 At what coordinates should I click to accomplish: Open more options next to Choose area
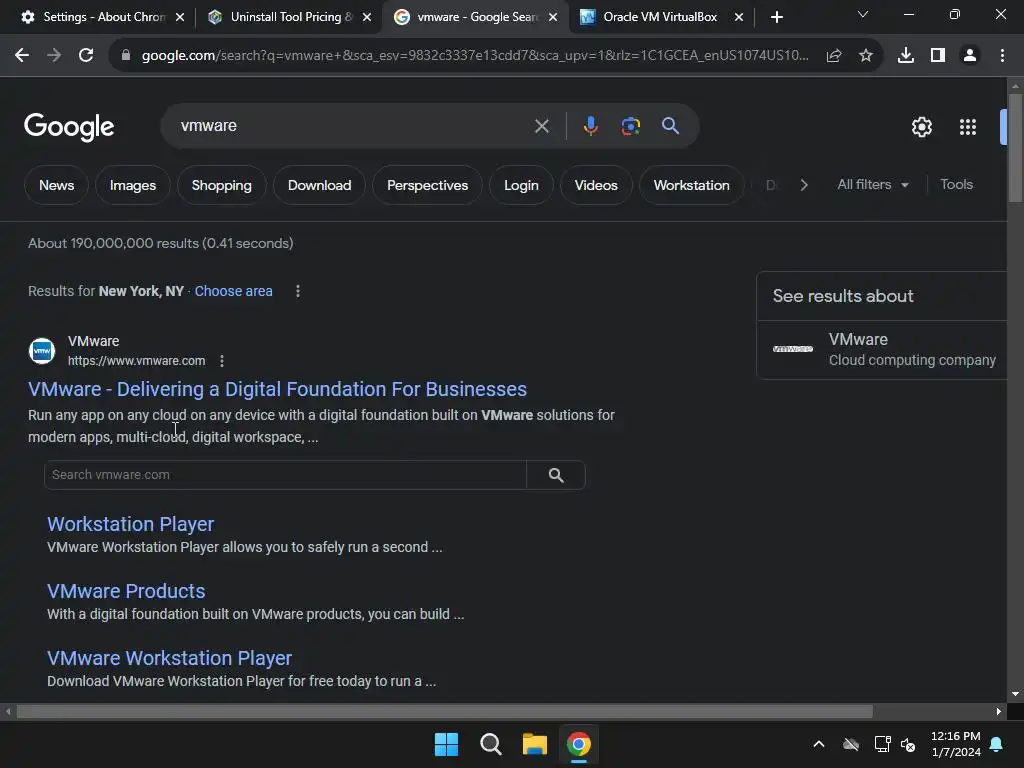(298, 291)
